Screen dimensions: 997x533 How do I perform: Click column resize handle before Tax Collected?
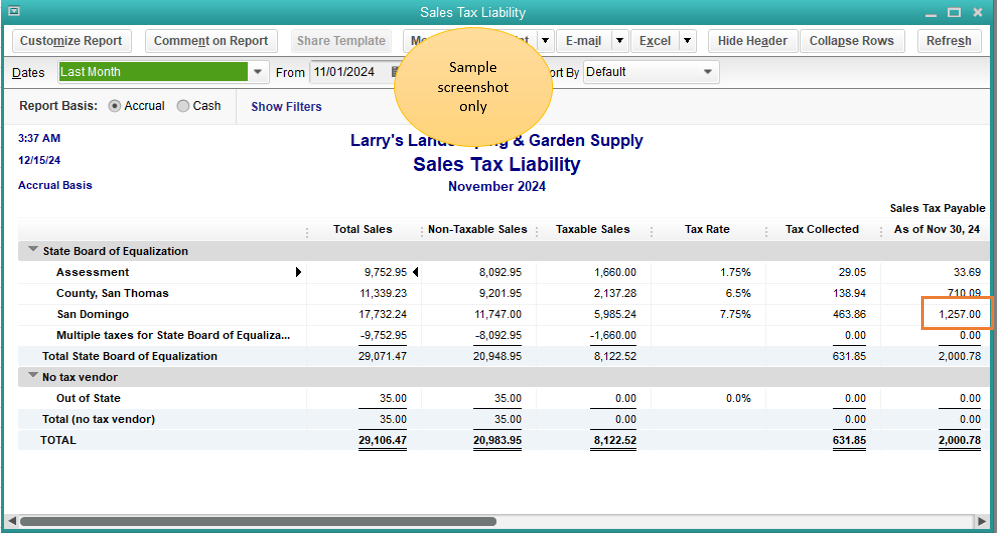[x=765, y=231]
